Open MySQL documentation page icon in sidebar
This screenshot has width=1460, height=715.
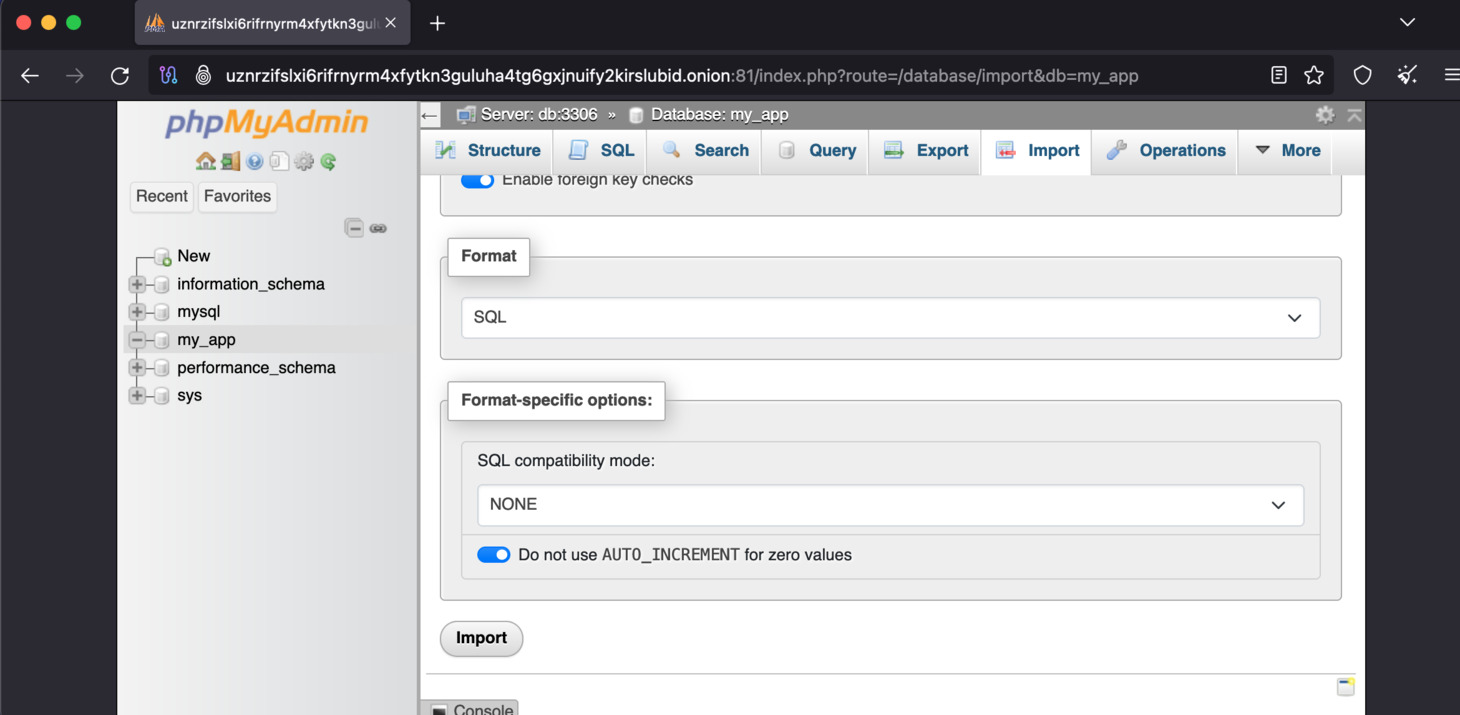pos(279,161)
